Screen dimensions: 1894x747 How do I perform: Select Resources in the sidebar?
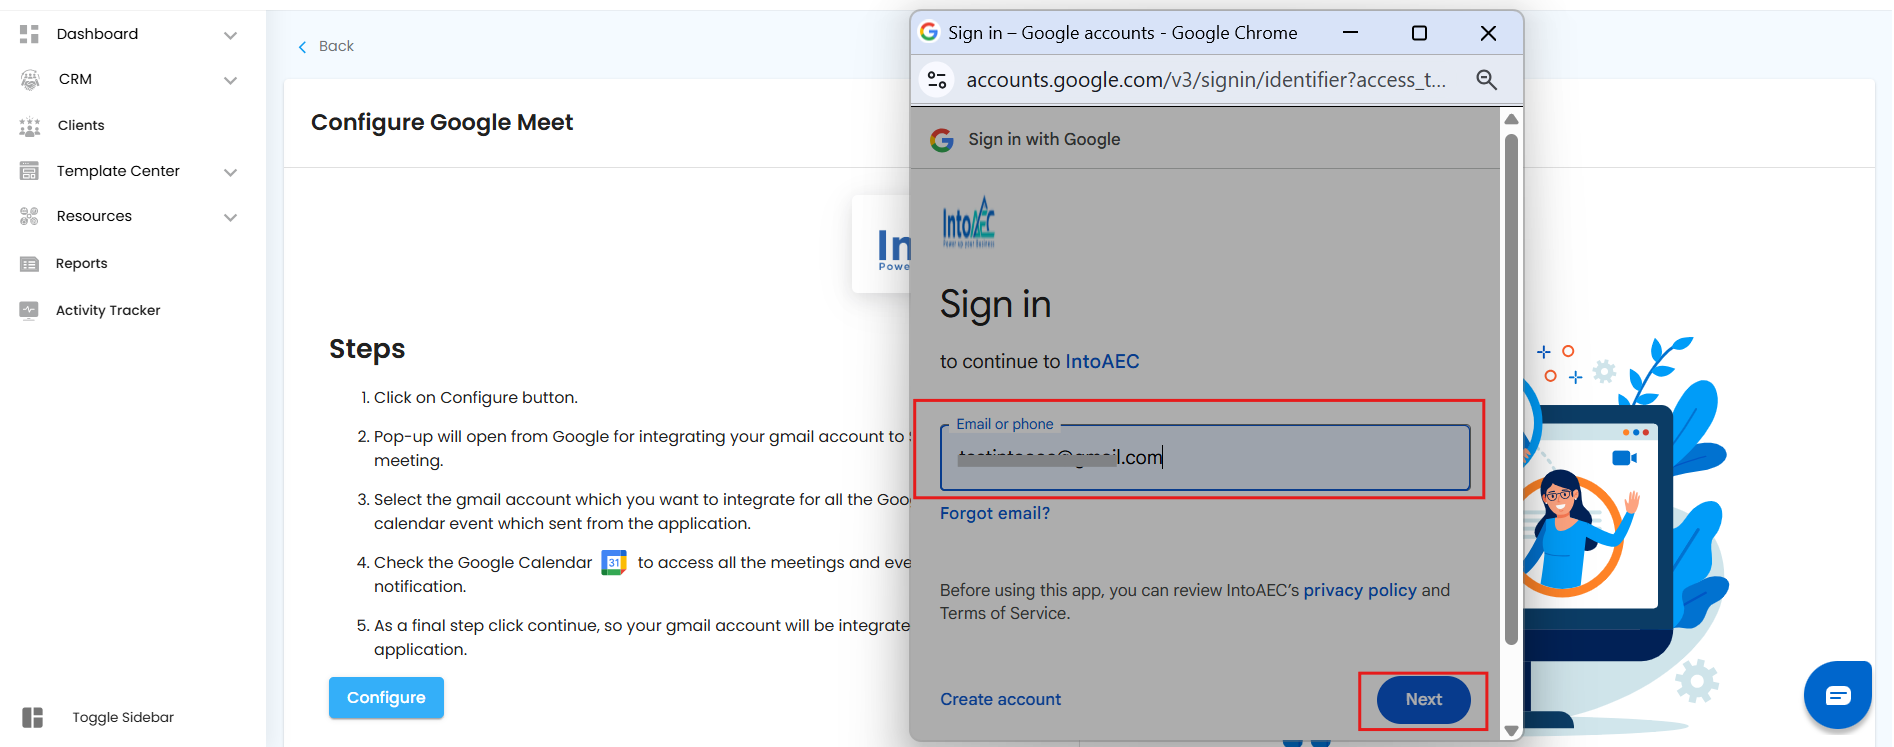pos(94,216)
